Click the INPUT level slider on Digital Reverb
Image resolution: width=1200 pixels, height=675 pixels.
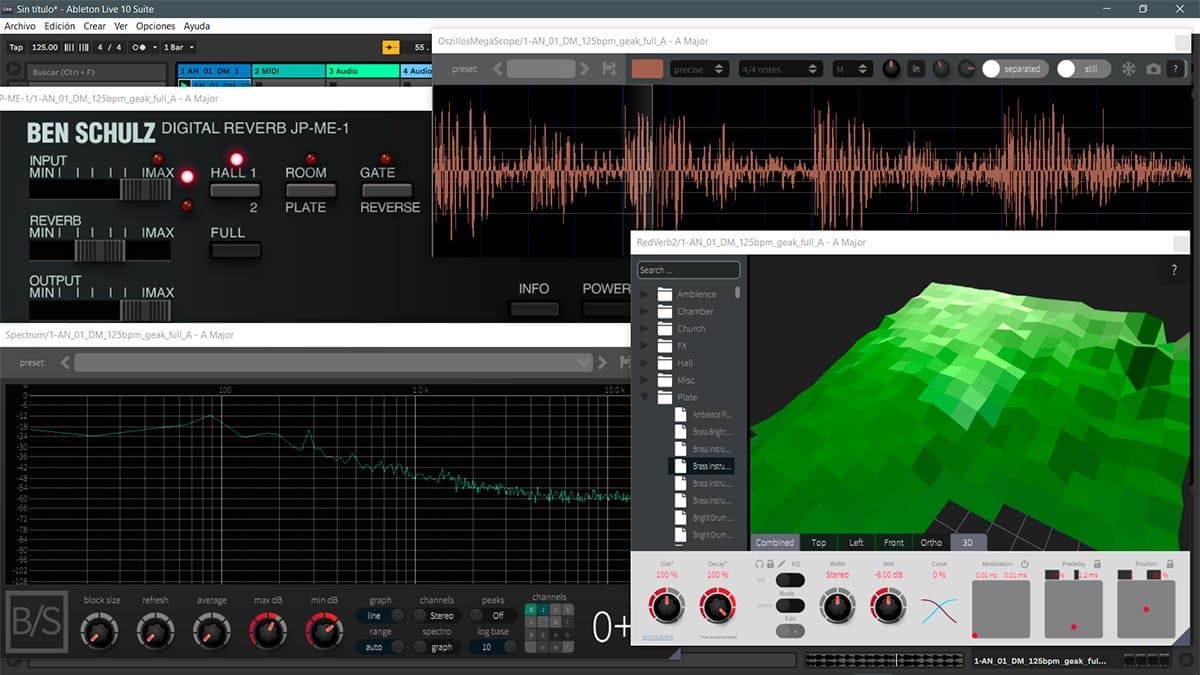point(100,189)
